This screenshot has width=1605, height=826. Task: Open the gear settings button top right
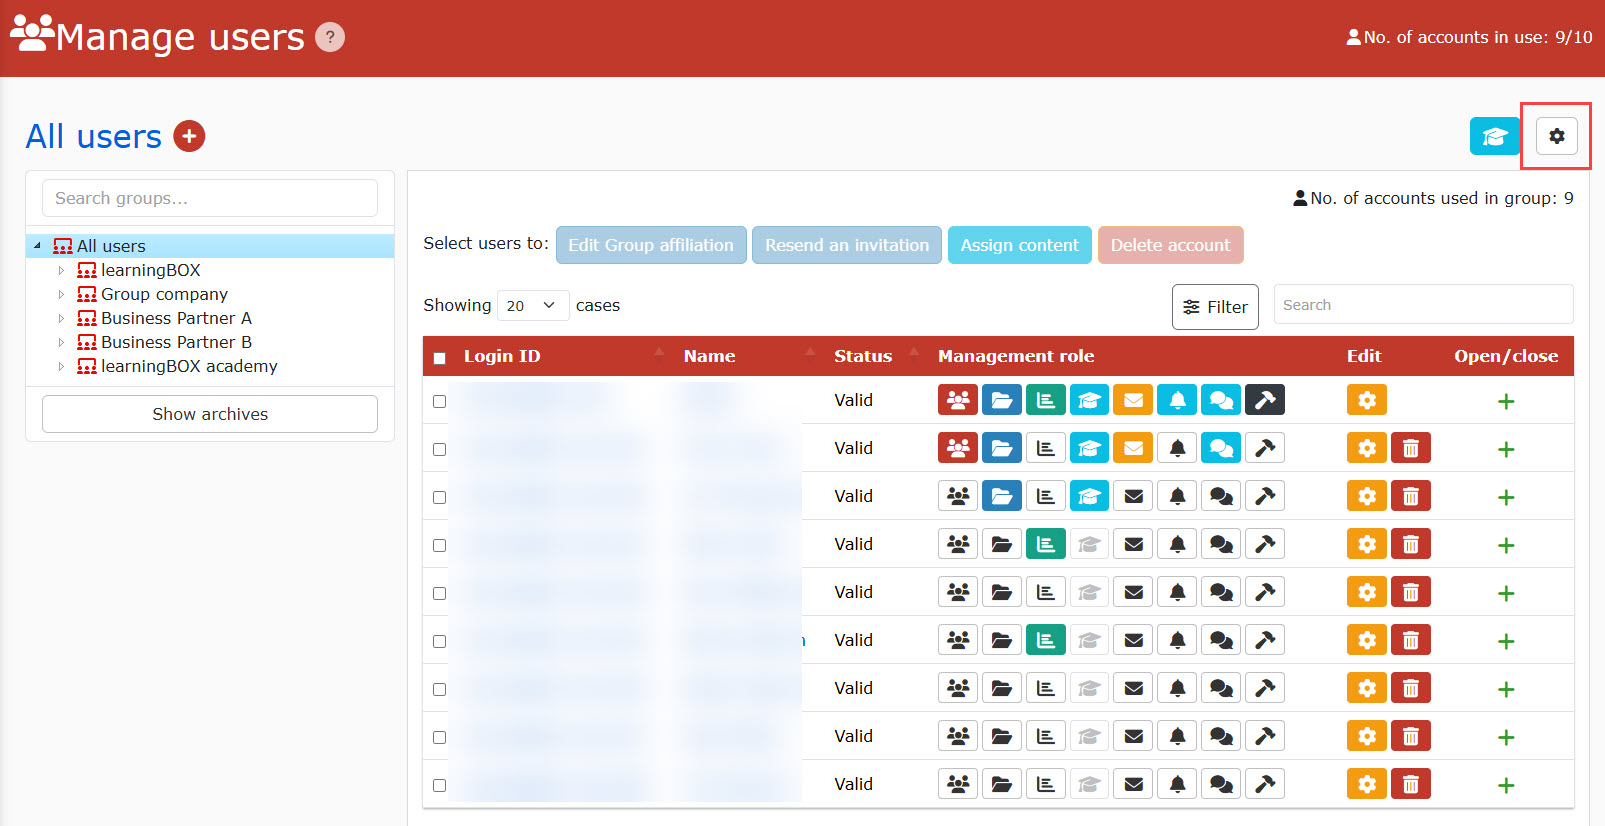[x=1556, y=136]
